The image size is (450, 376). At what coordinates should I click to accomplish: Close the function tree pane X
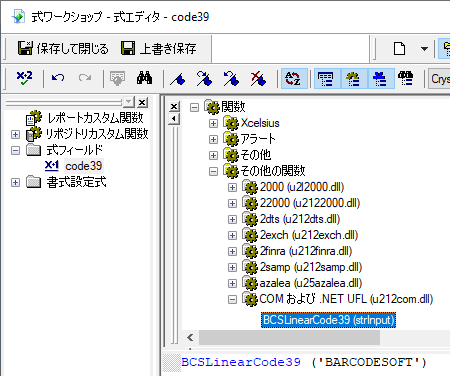point(174,107)
